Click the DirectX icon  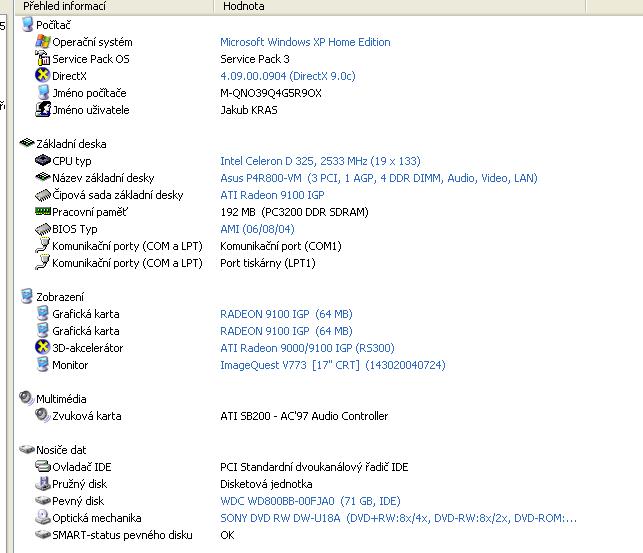point(42,76)
